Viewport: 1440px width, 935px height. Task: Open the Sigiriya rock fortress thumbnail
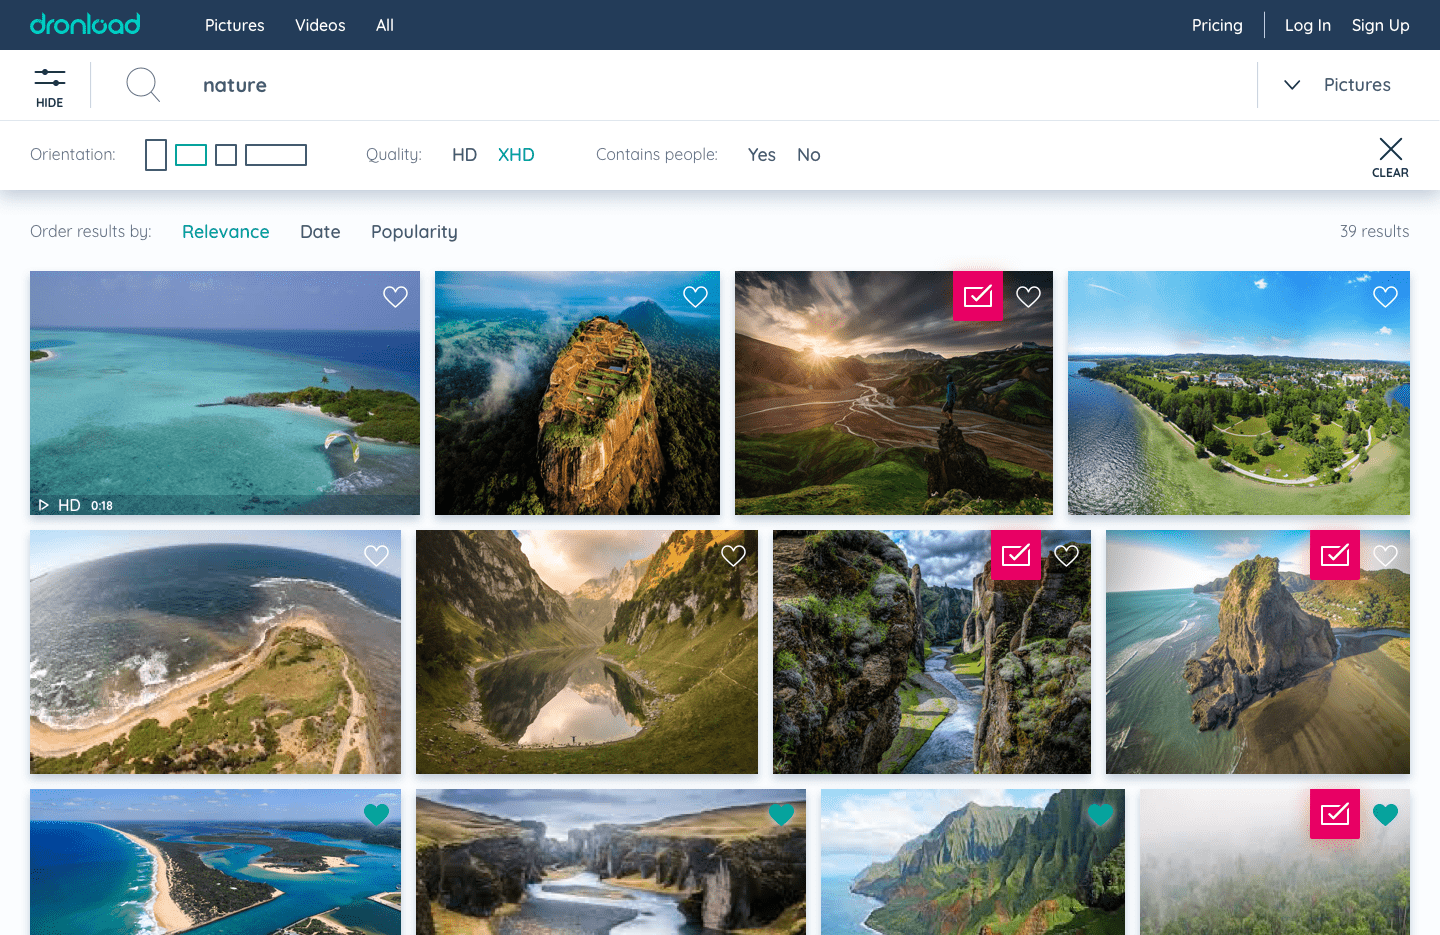tap(577, 393)
